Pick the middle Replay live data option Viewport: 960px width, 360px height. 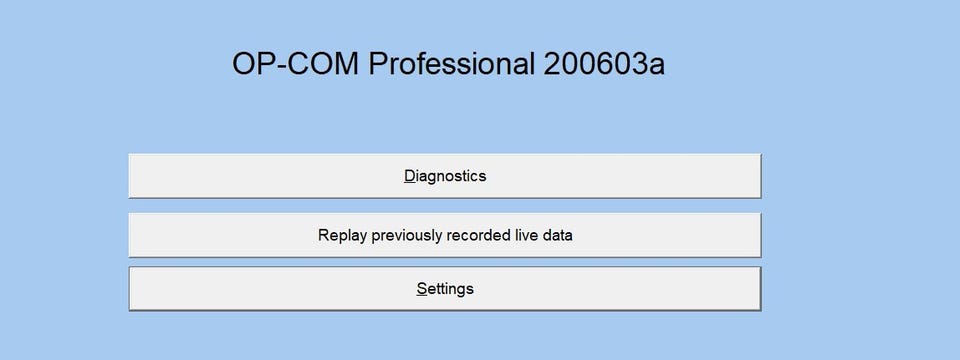tap(444, 235)
